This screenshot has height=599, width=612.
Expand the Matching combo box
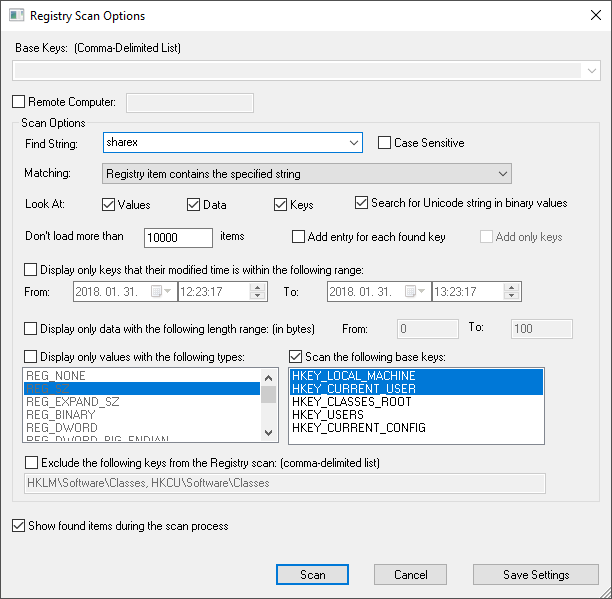(x=502, y=174)
